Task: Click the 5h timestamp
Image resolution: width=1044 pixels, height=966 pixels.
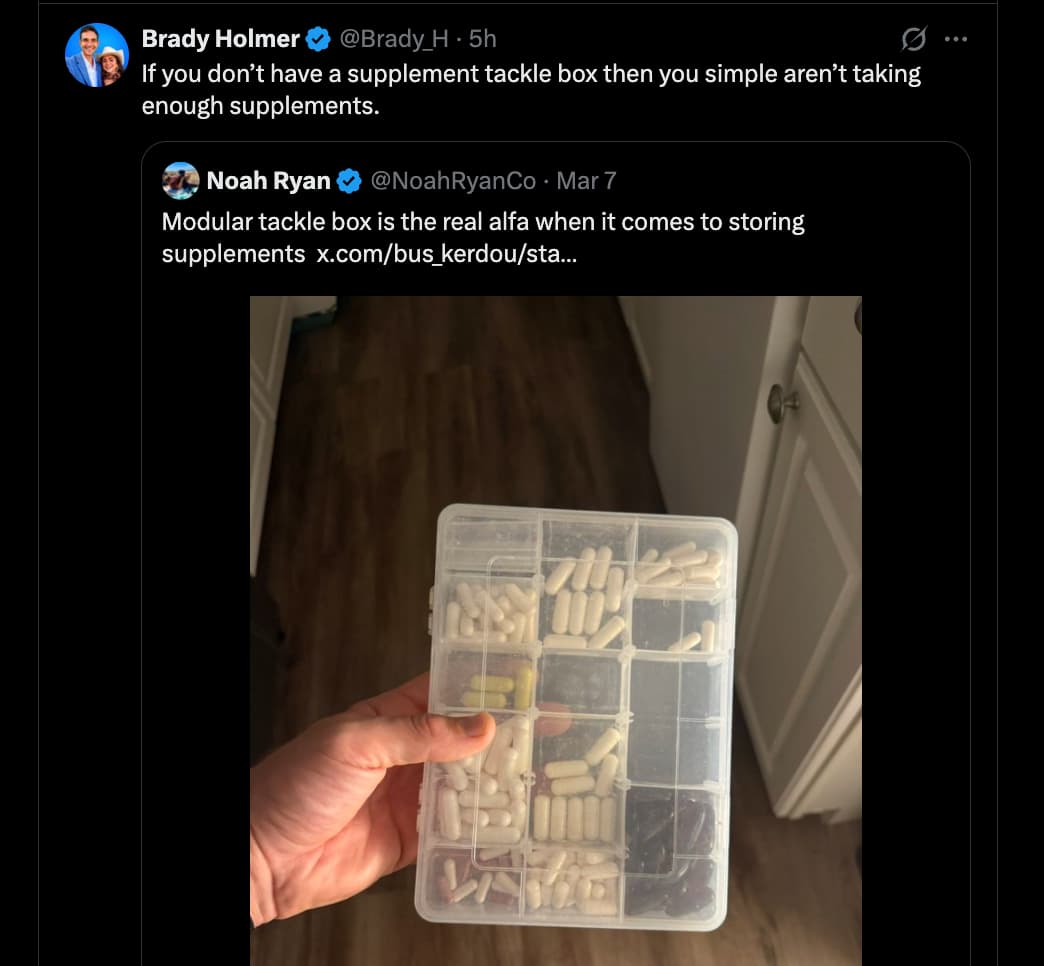Action: click(x=483, y=39)
